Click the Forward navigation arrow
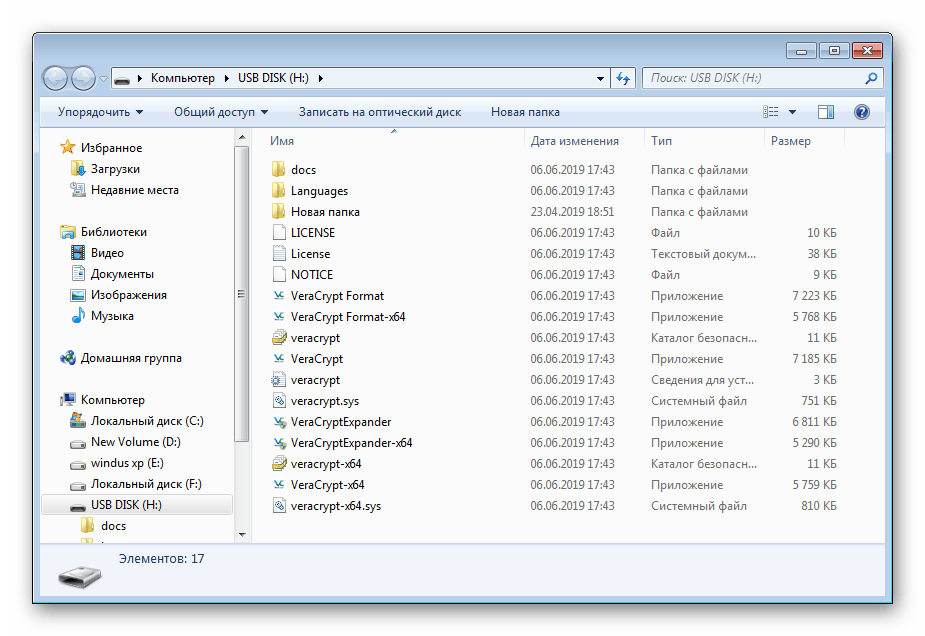Image resolution: width=925 pixels, height=636 pixels. pyautogui.click(x=83, y=78)
